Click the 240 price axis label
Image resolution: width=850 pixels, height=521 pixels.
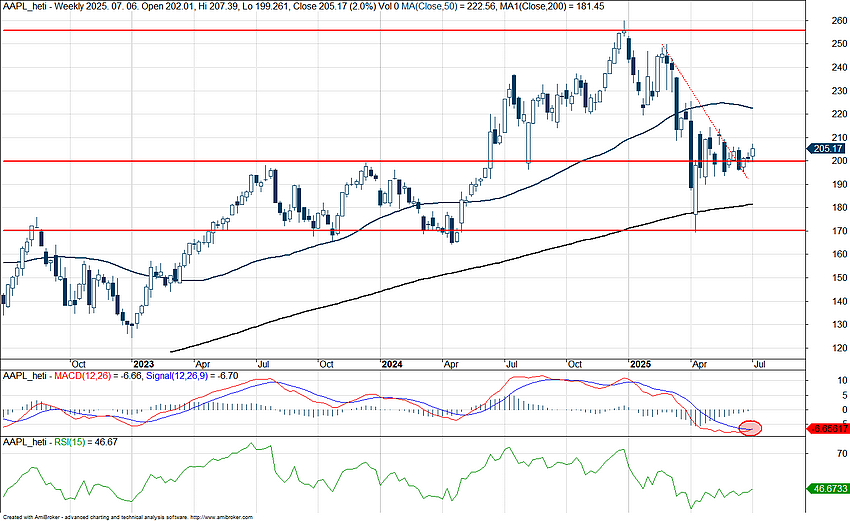point(839,68)
